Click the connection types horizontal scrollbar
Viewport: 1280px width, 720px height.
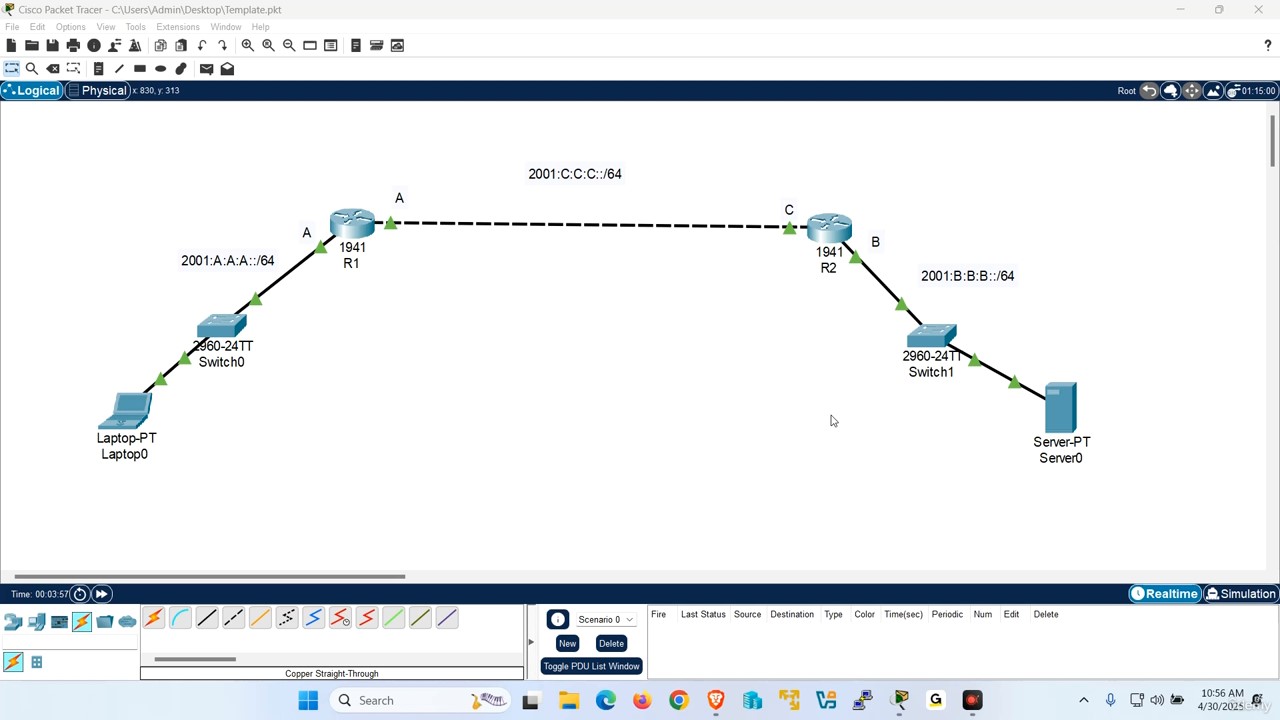(x=195, y=659)
